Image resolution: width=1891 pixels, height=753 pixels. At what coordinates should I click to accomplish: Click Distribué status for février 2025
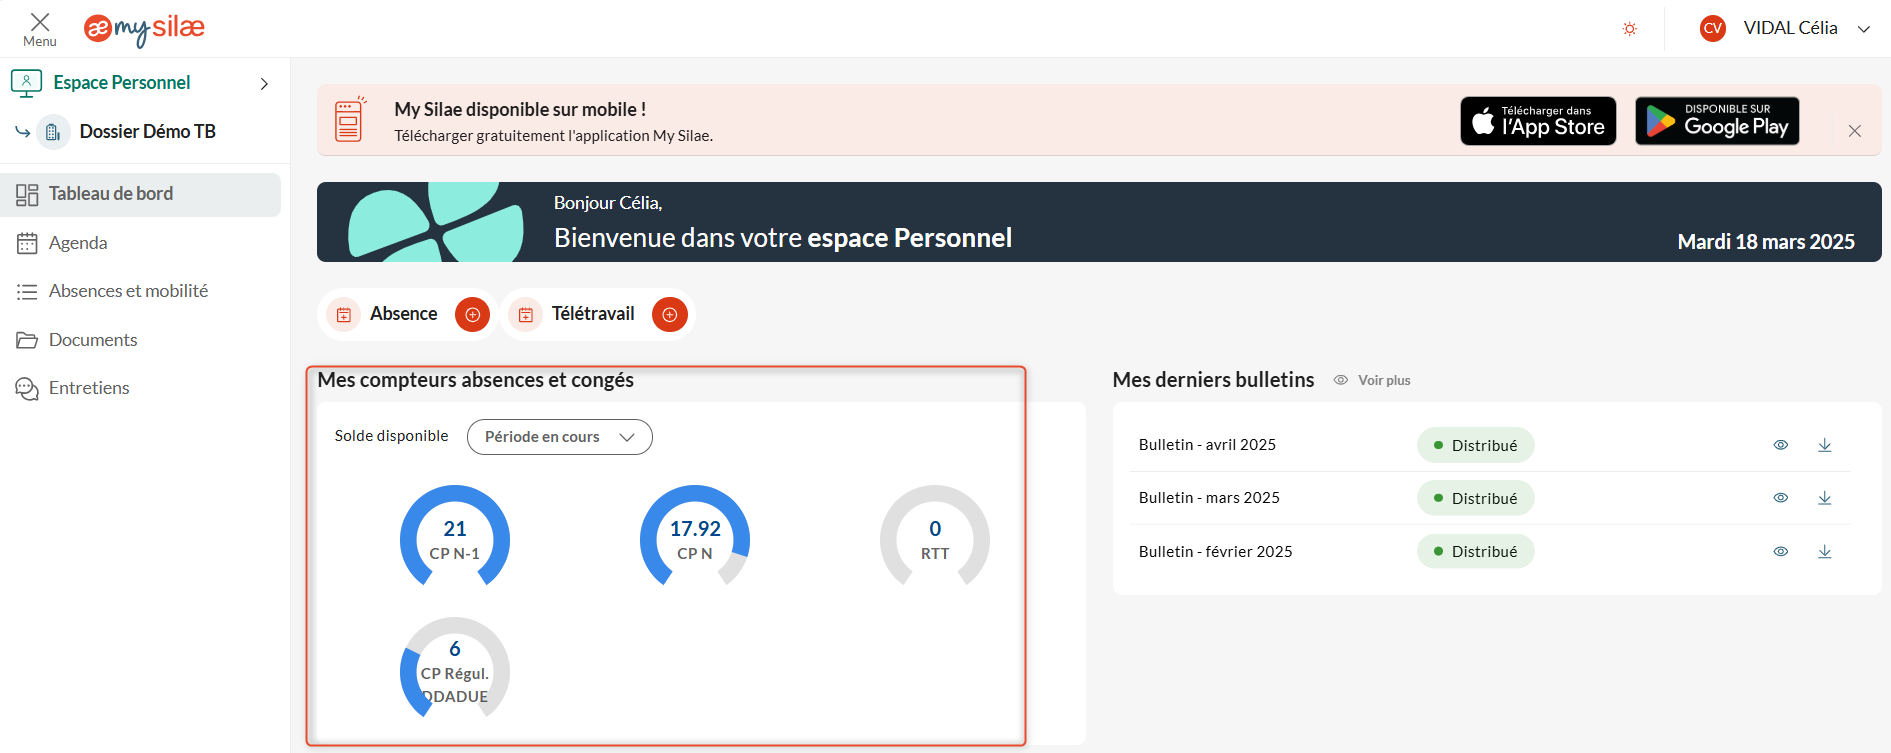pos(1476,551)
